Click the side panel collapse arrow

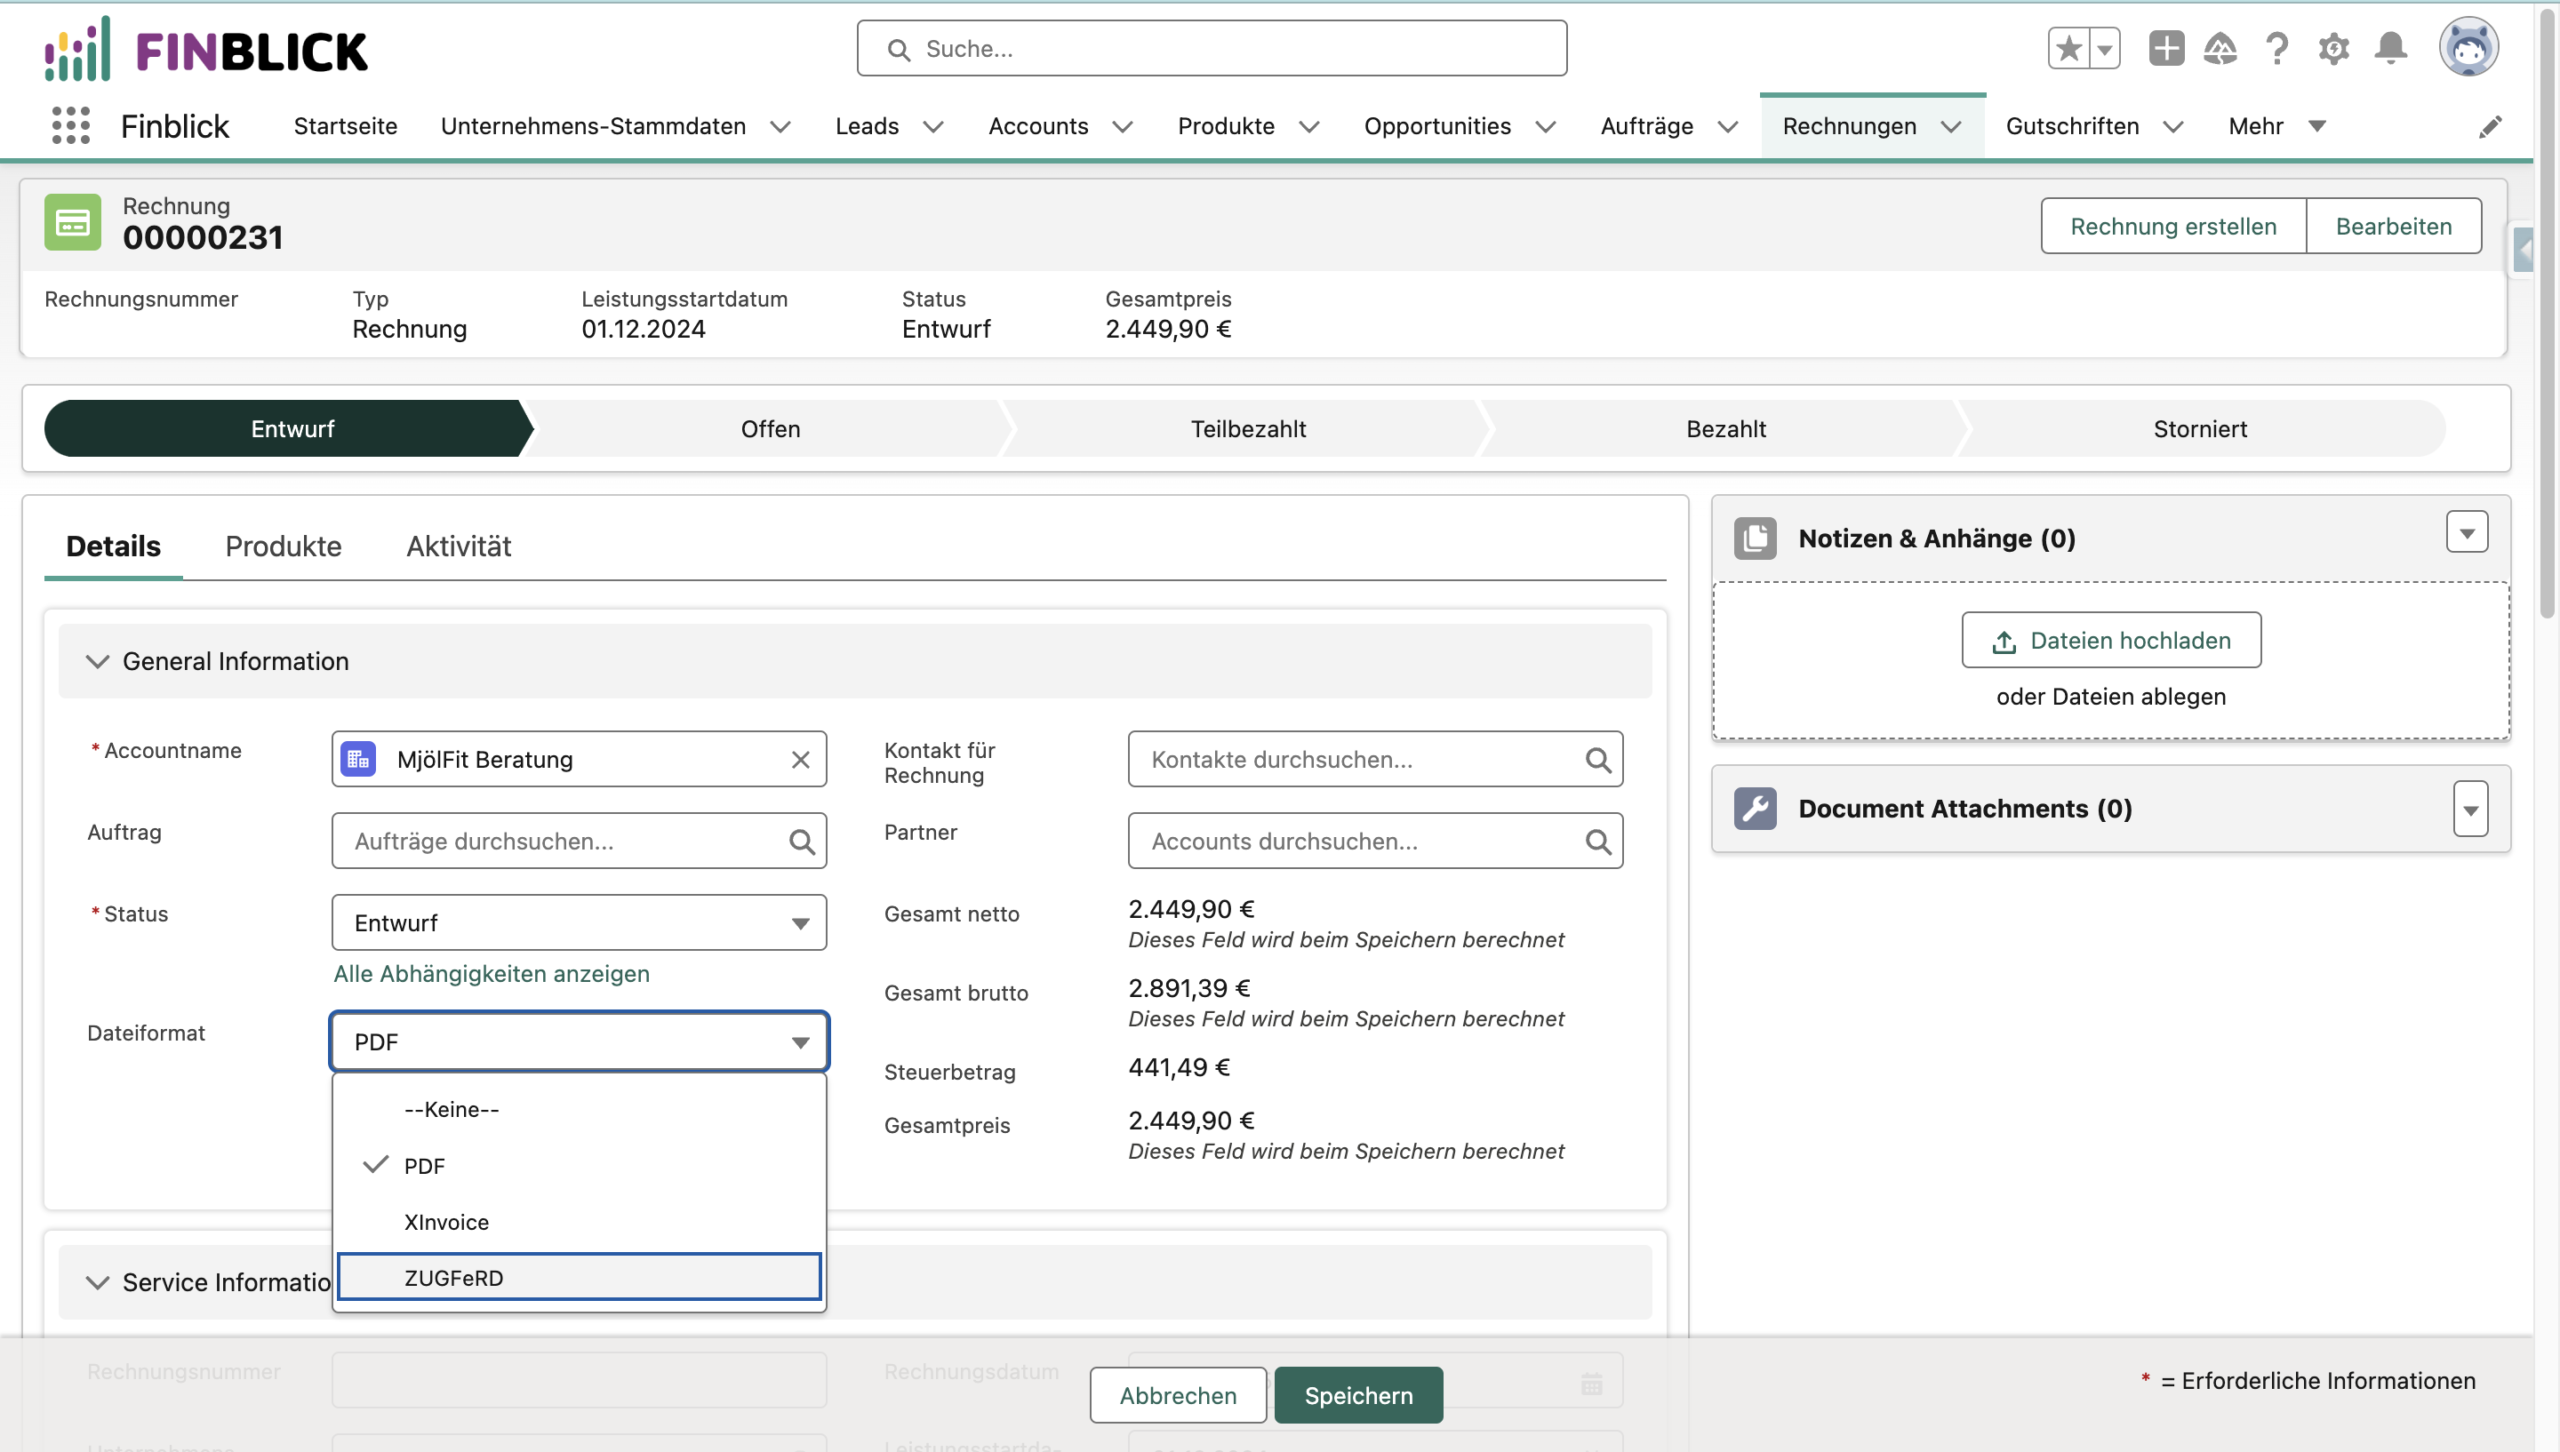click(2524, 250)
